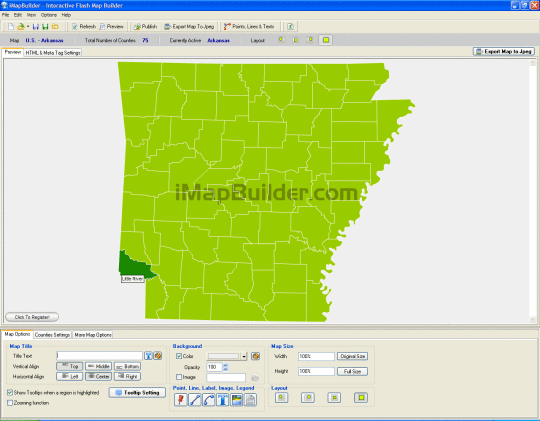
Task: Open Tooltip Setting dialog
Action: [x=137, y=392]
